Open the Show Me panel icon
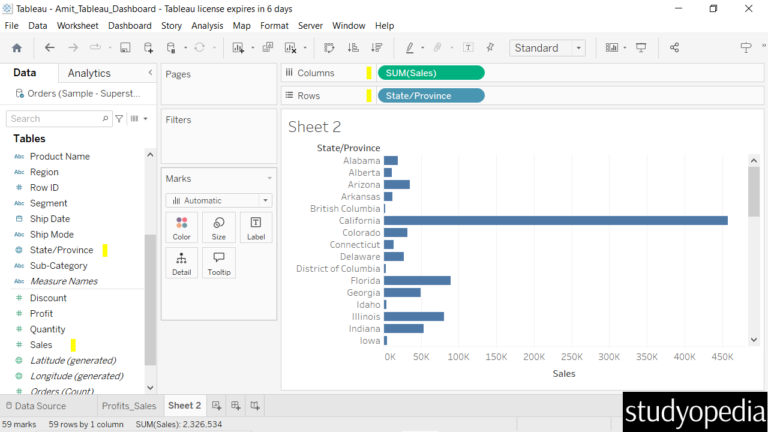Screen dimensions: 768x432 coord(745,48)
